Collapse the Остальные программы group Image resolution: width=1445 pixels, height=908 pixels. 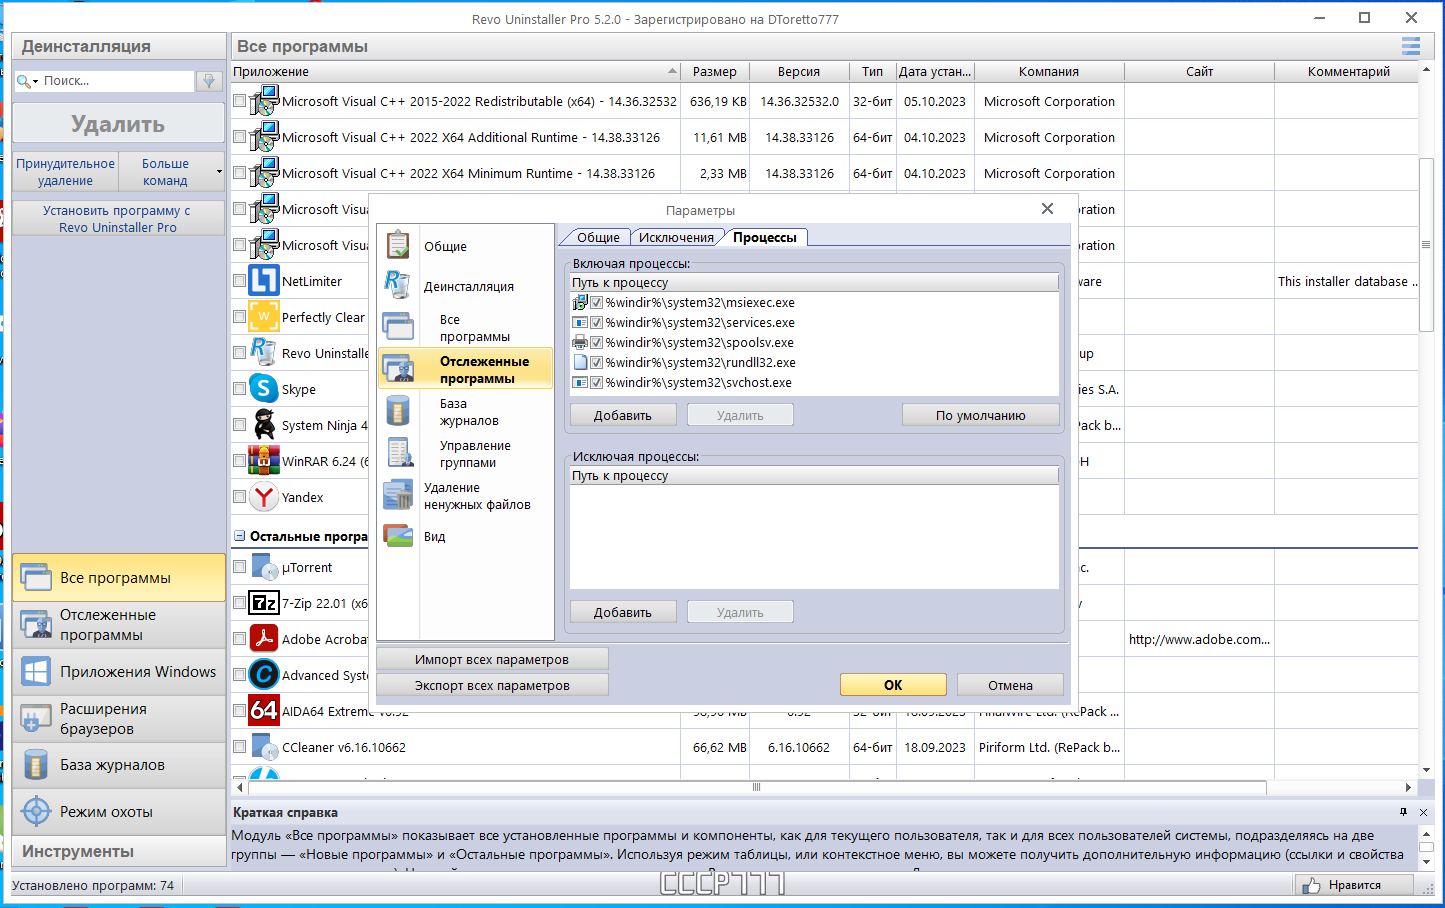tap(239, 536)
